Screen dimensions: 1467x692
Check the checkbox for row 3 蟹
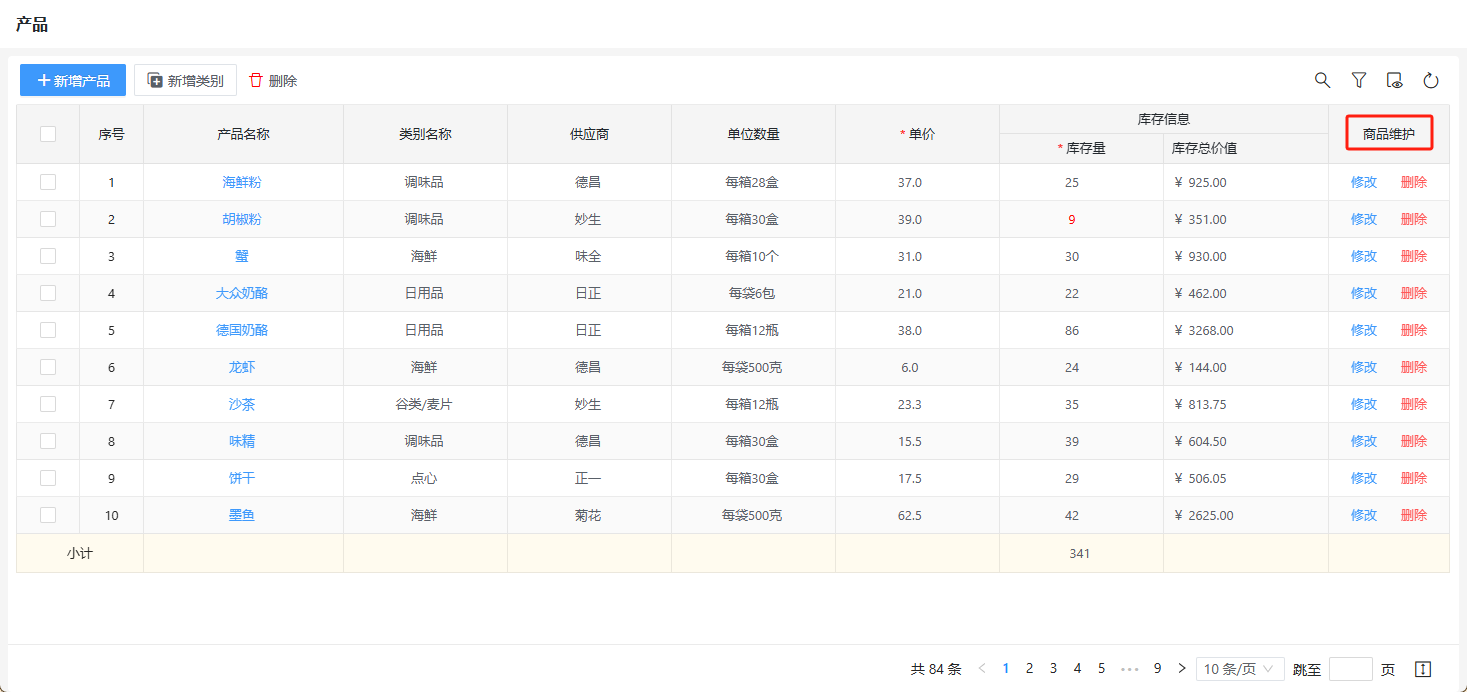coord(48,256)
